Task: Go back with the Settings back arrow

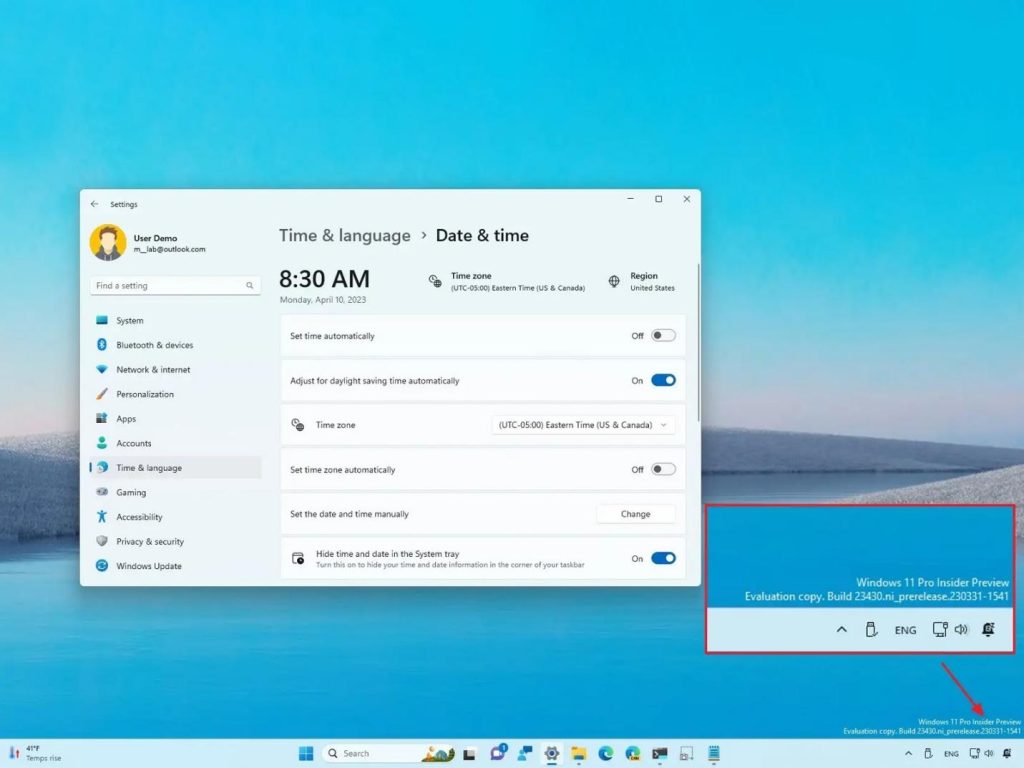Action: [x=95, y=204]
